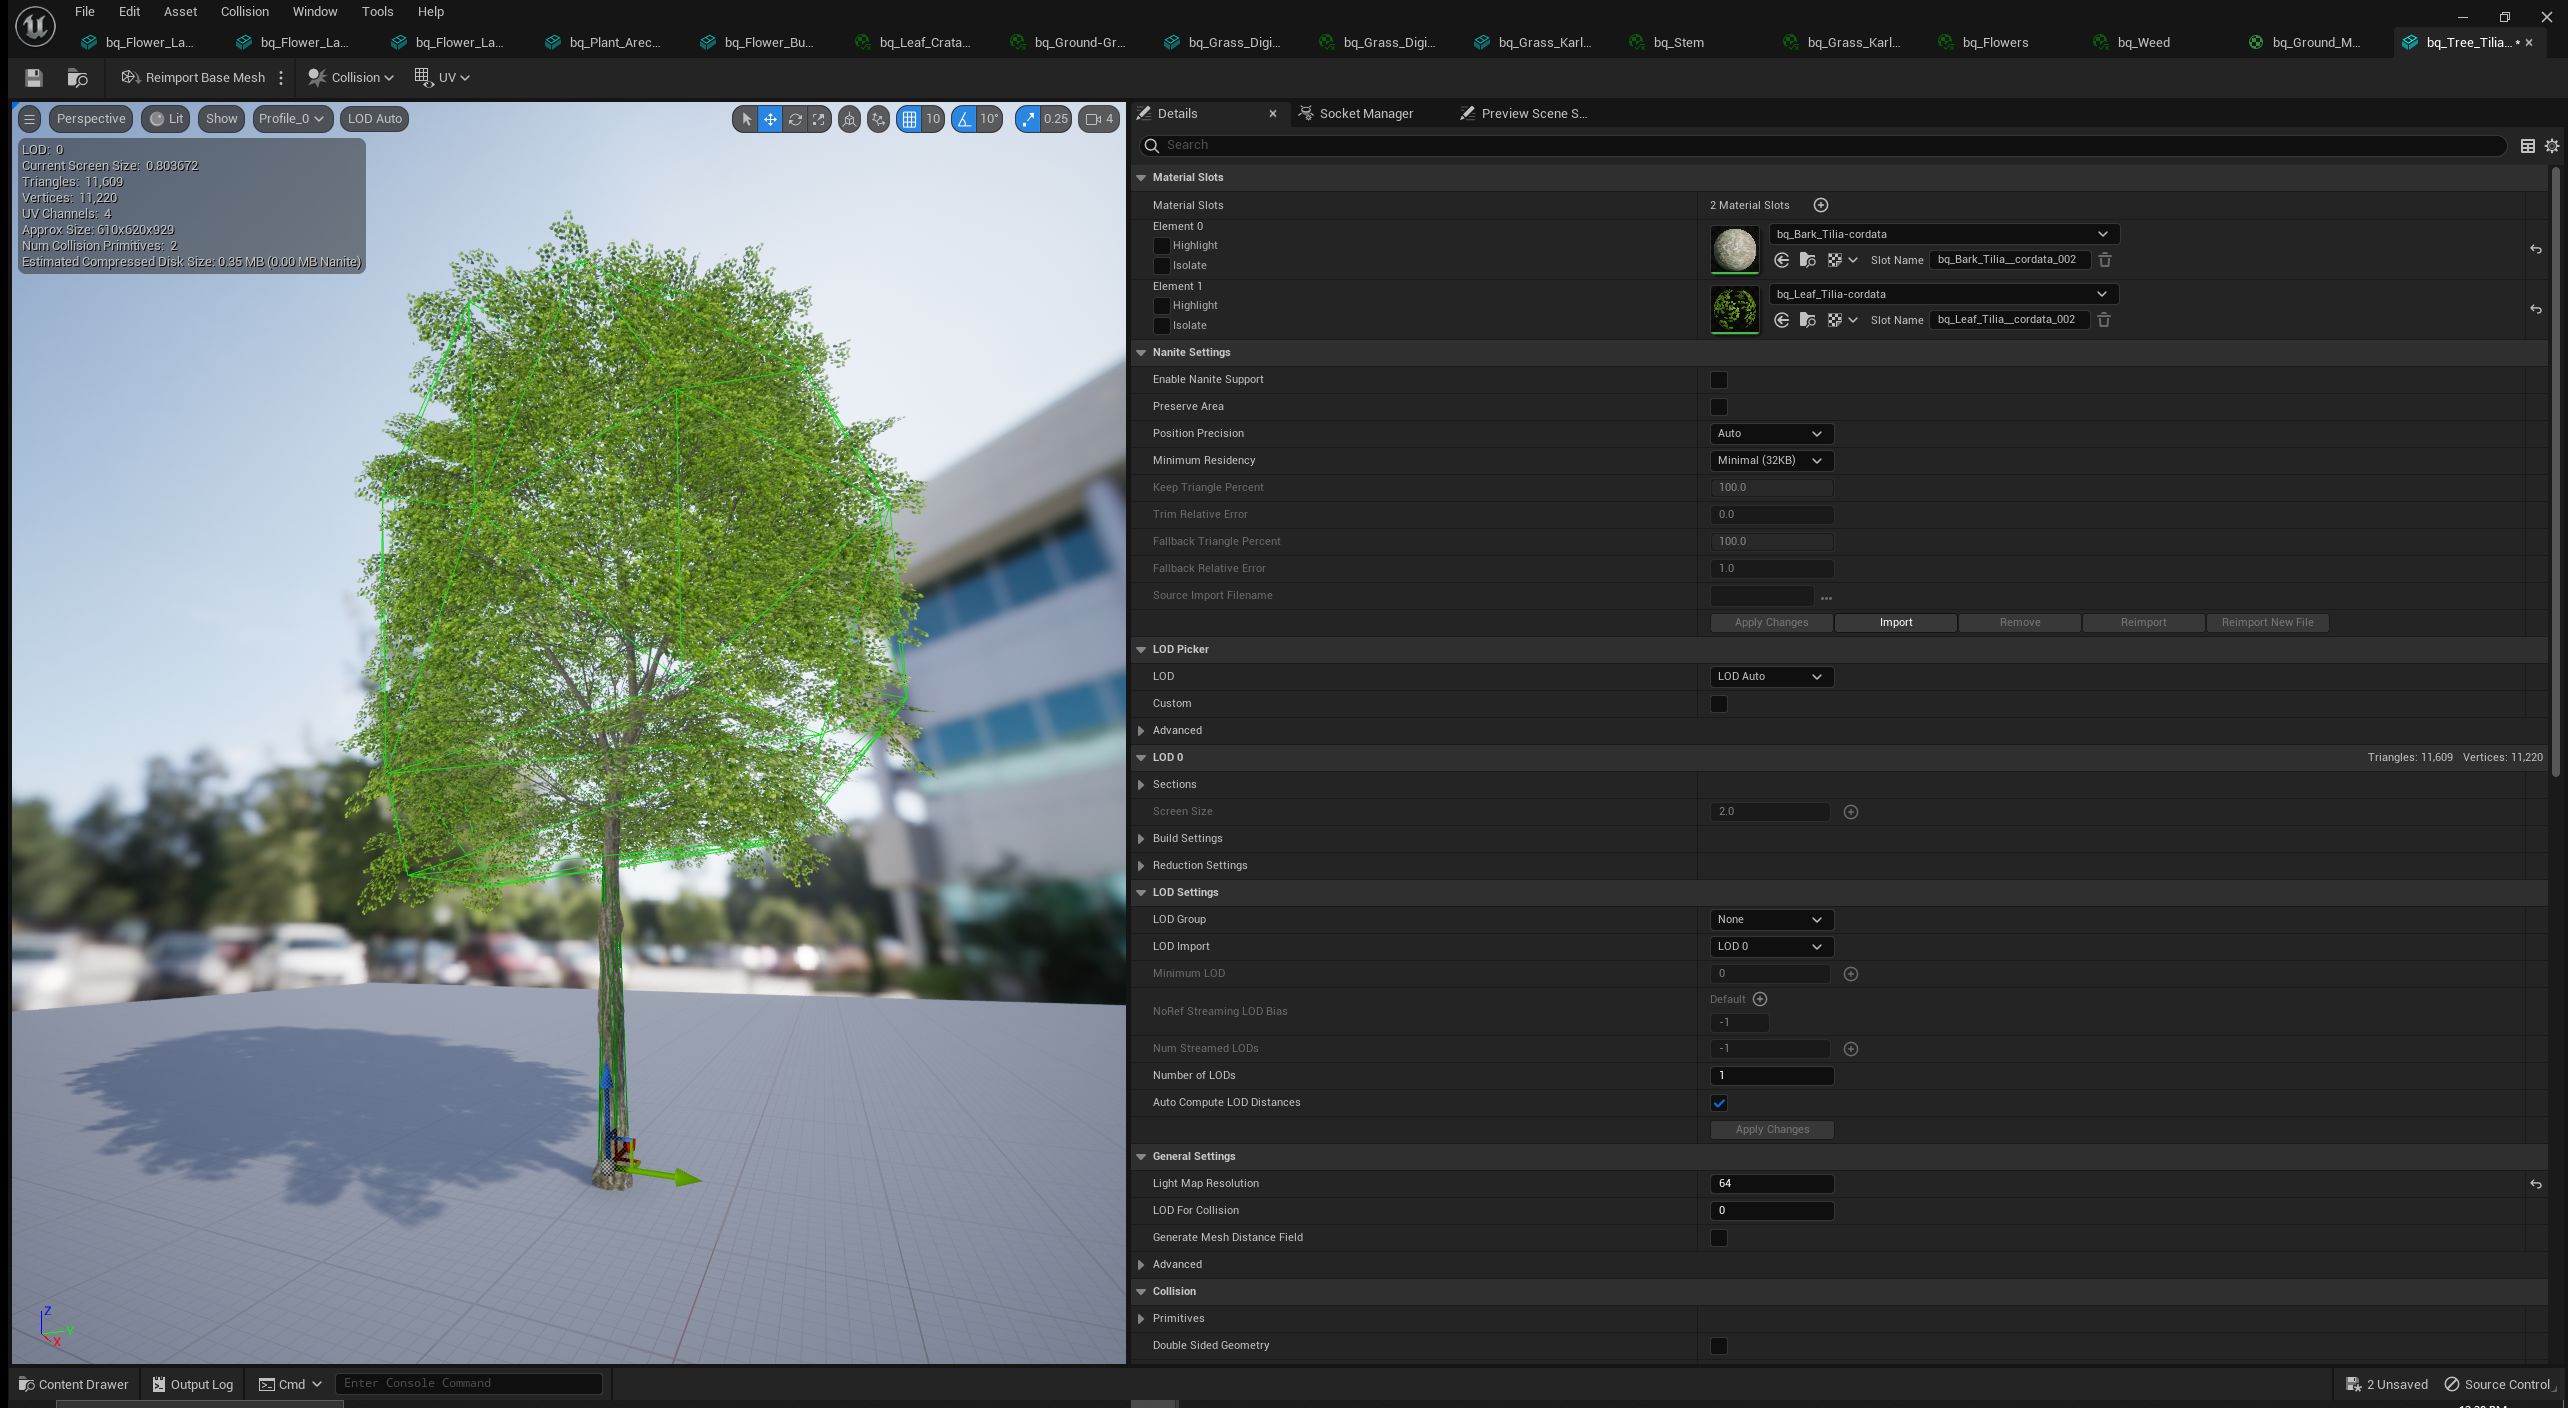Save the asset with the floppy disk icon
The height and width of the screenshot is (1408, 2568).
pos(33,78)
